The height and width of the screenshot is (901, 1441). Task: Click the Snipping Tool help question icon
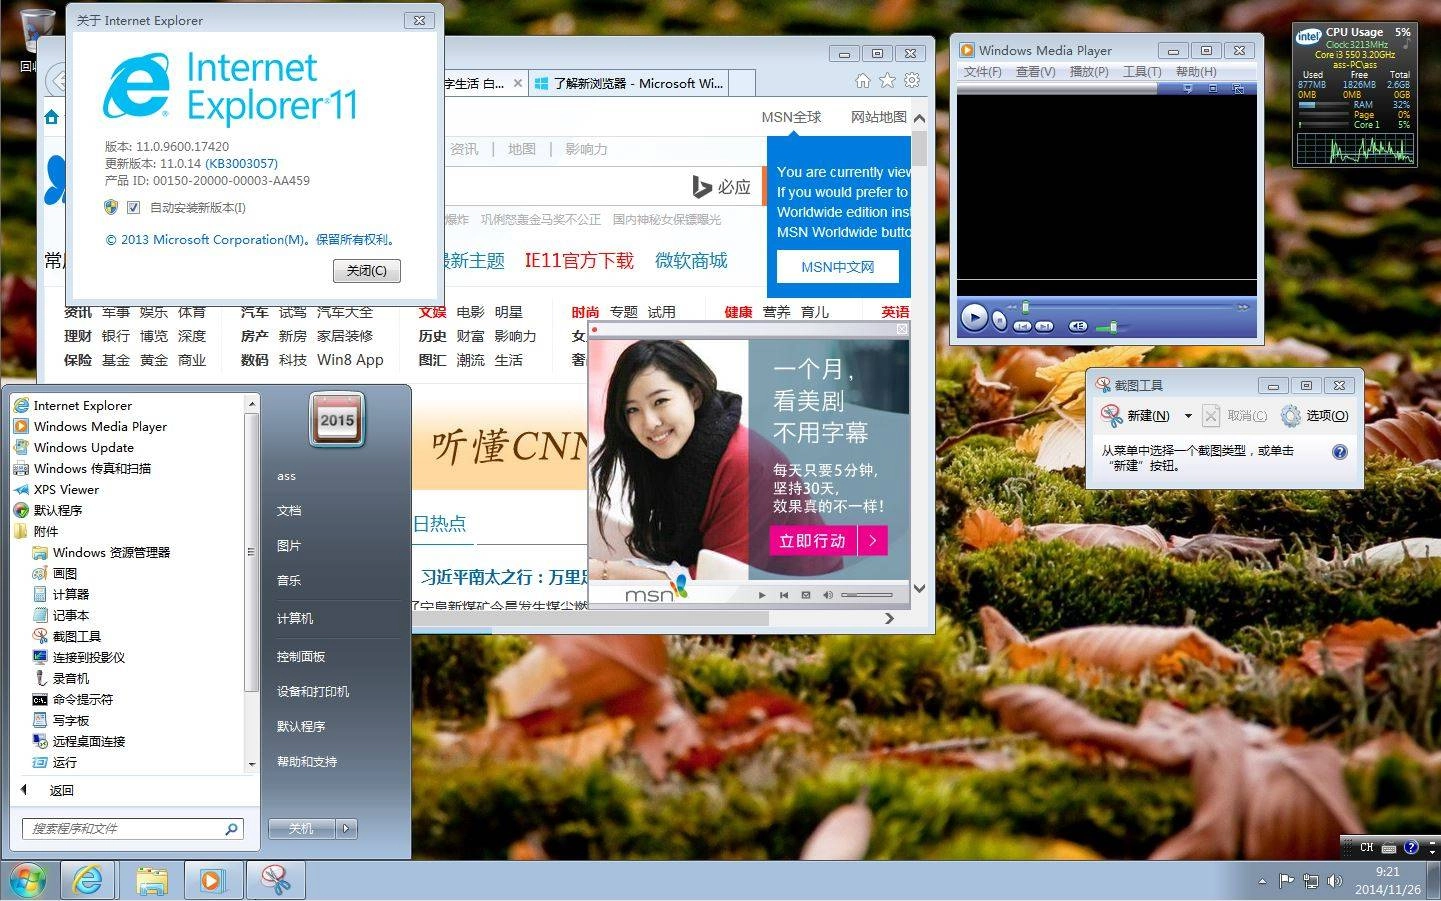1340,452
